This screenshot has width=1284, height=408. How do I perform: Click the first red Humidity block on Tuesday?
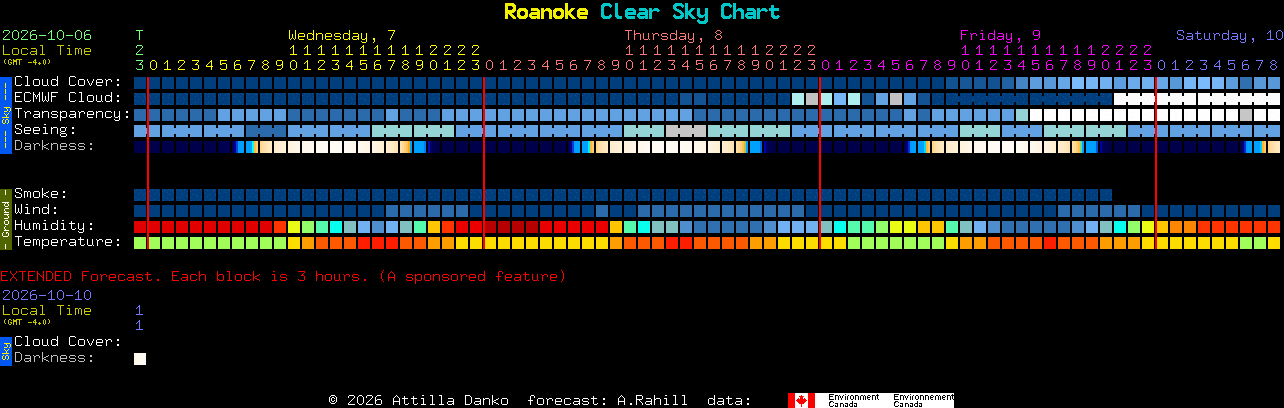[140, 226]
